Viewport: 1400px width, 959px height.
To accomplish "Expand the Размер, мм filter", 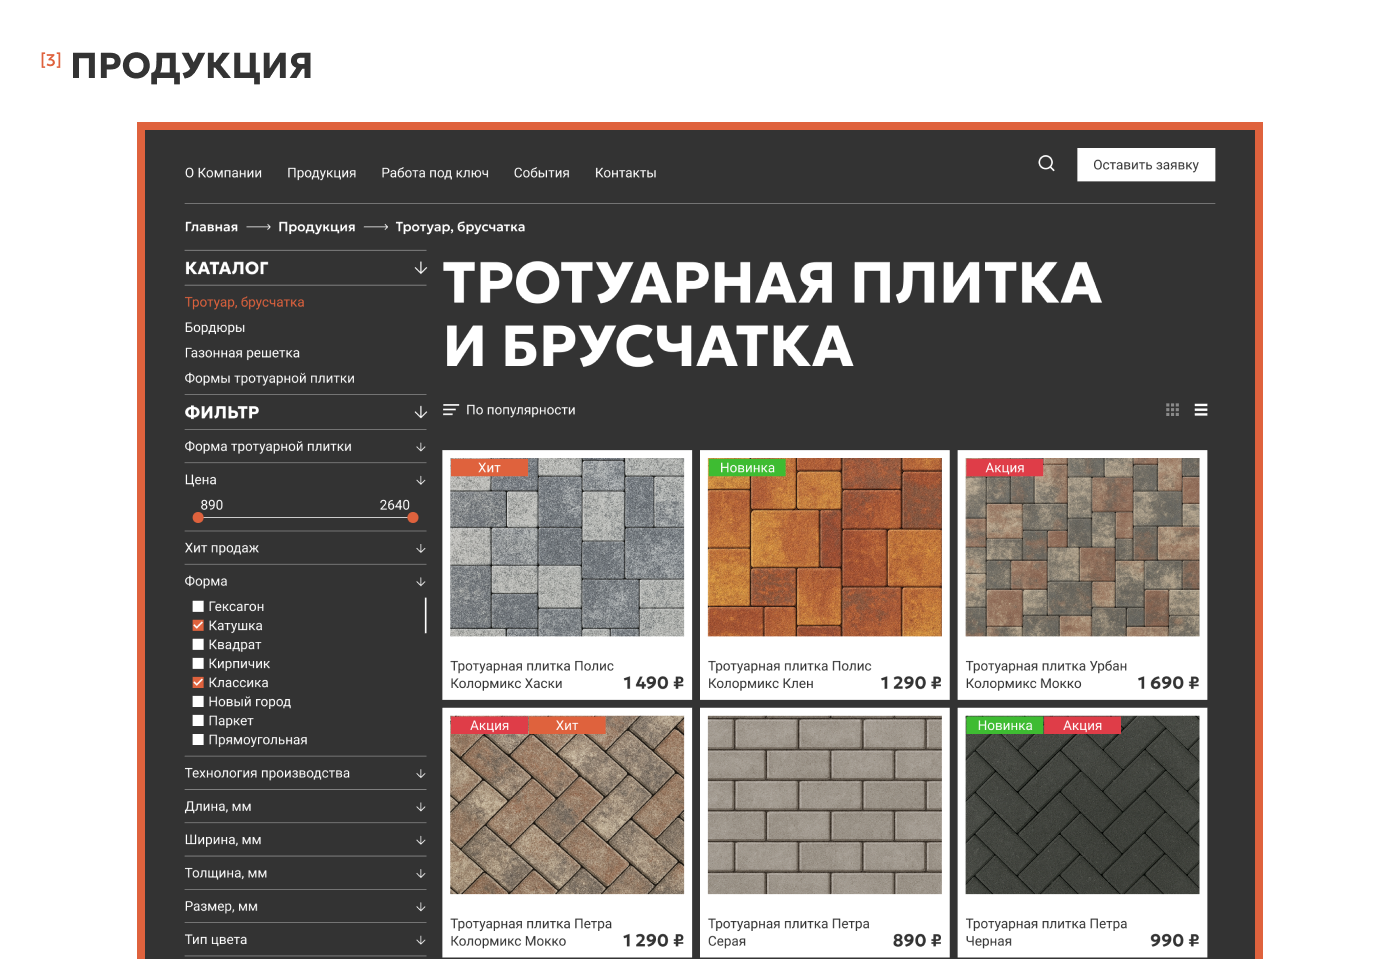I will (420, 907).
